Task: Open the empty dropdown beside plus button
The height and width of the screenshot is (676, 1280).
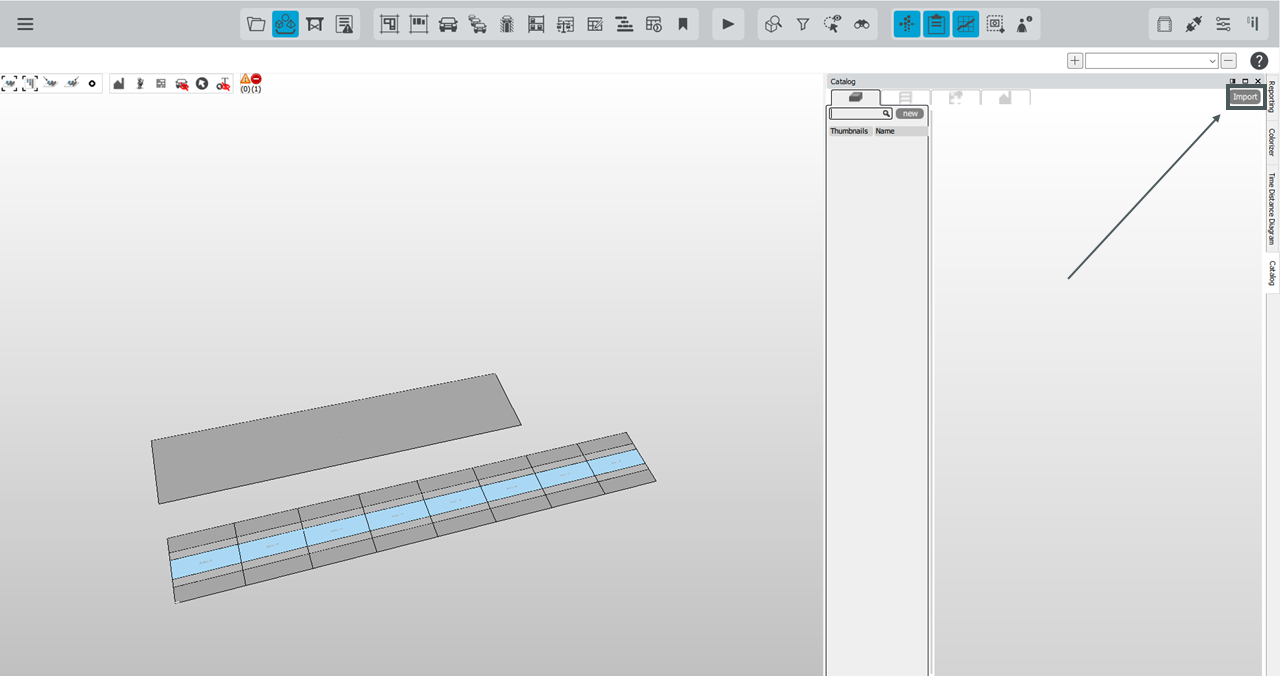Action: pos(1151,61)
